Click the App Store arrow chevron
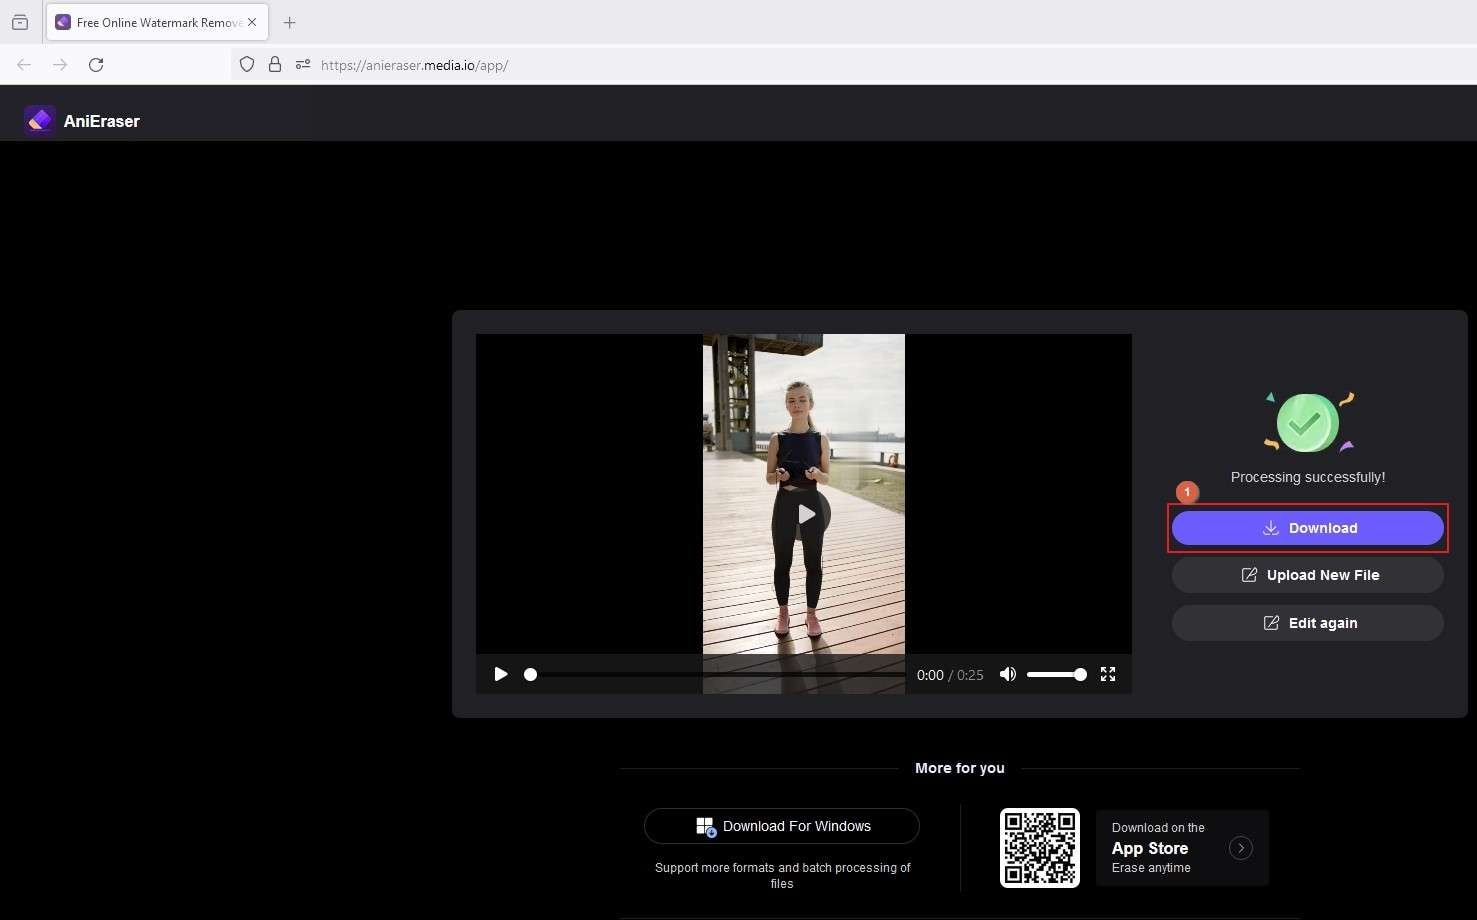Image resolution: width=1477 pixels, height=920 pixels. coord(1241,848)
